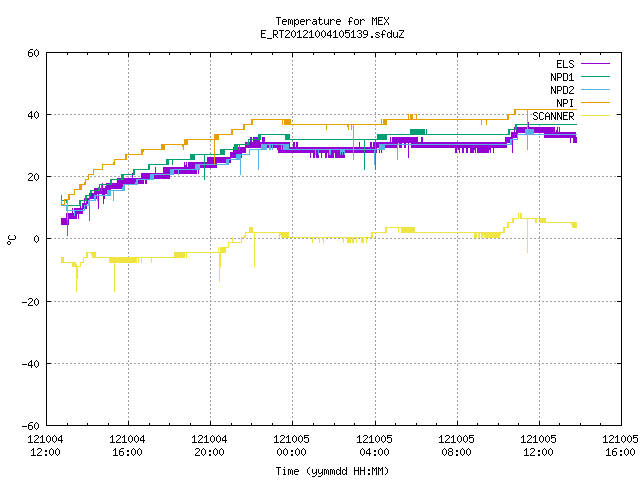Click the x-axis tick label 121005 04:00
This screenshot has width=640, height=480.
coord(374,446)
